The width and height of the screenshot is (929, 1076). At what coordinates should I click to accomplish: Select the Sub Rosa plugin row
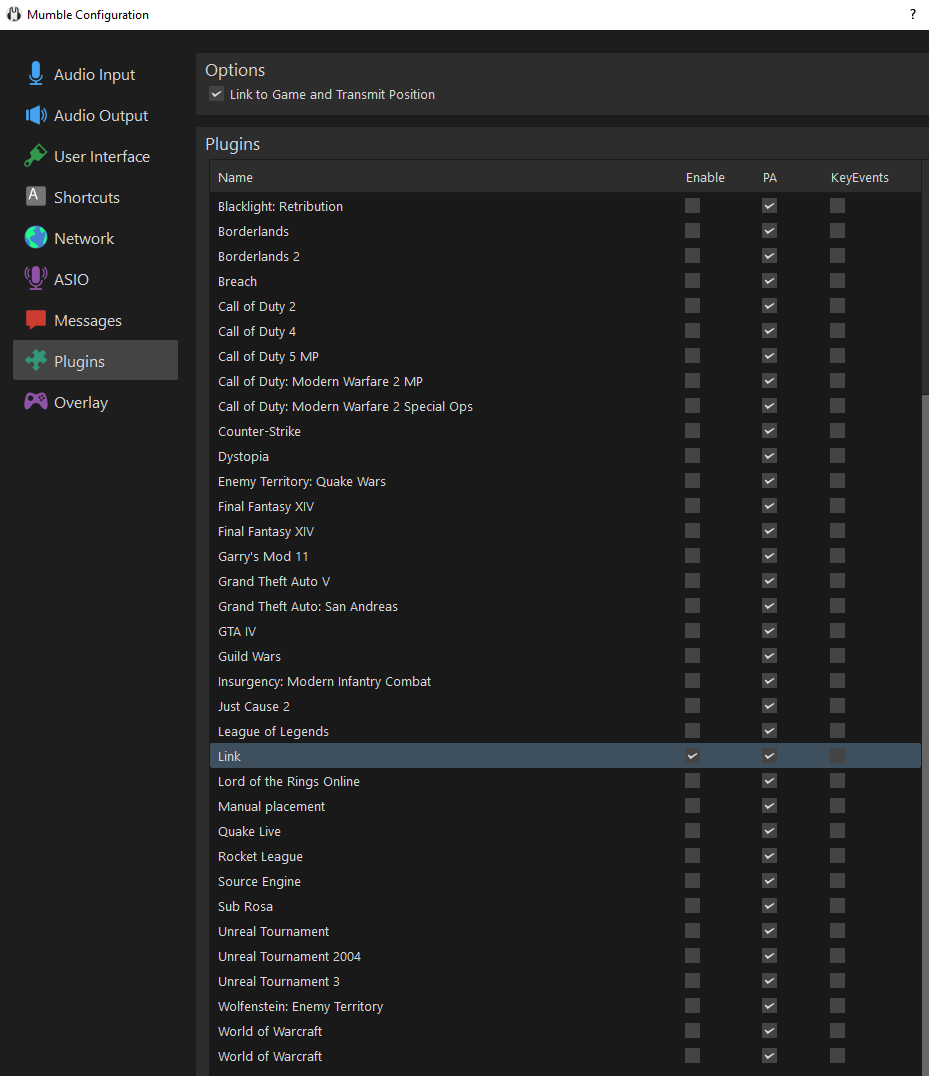click(565, 906)
